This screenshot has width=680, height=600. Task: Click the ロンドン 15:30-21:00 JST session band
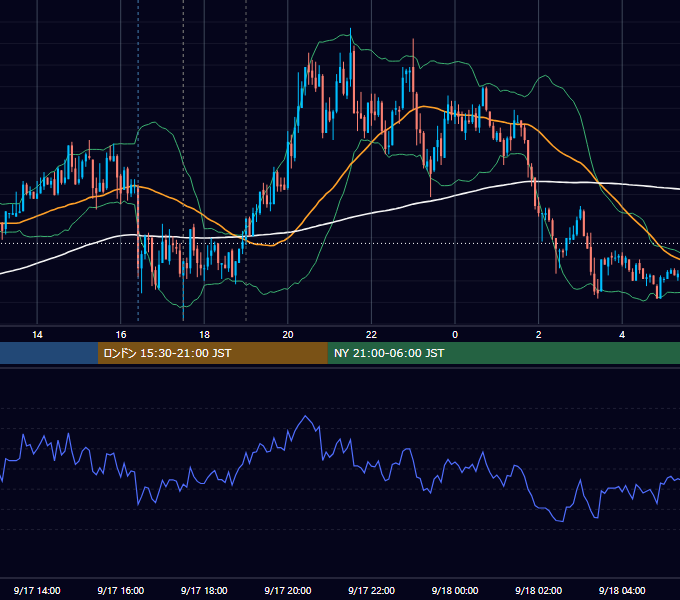212,353
